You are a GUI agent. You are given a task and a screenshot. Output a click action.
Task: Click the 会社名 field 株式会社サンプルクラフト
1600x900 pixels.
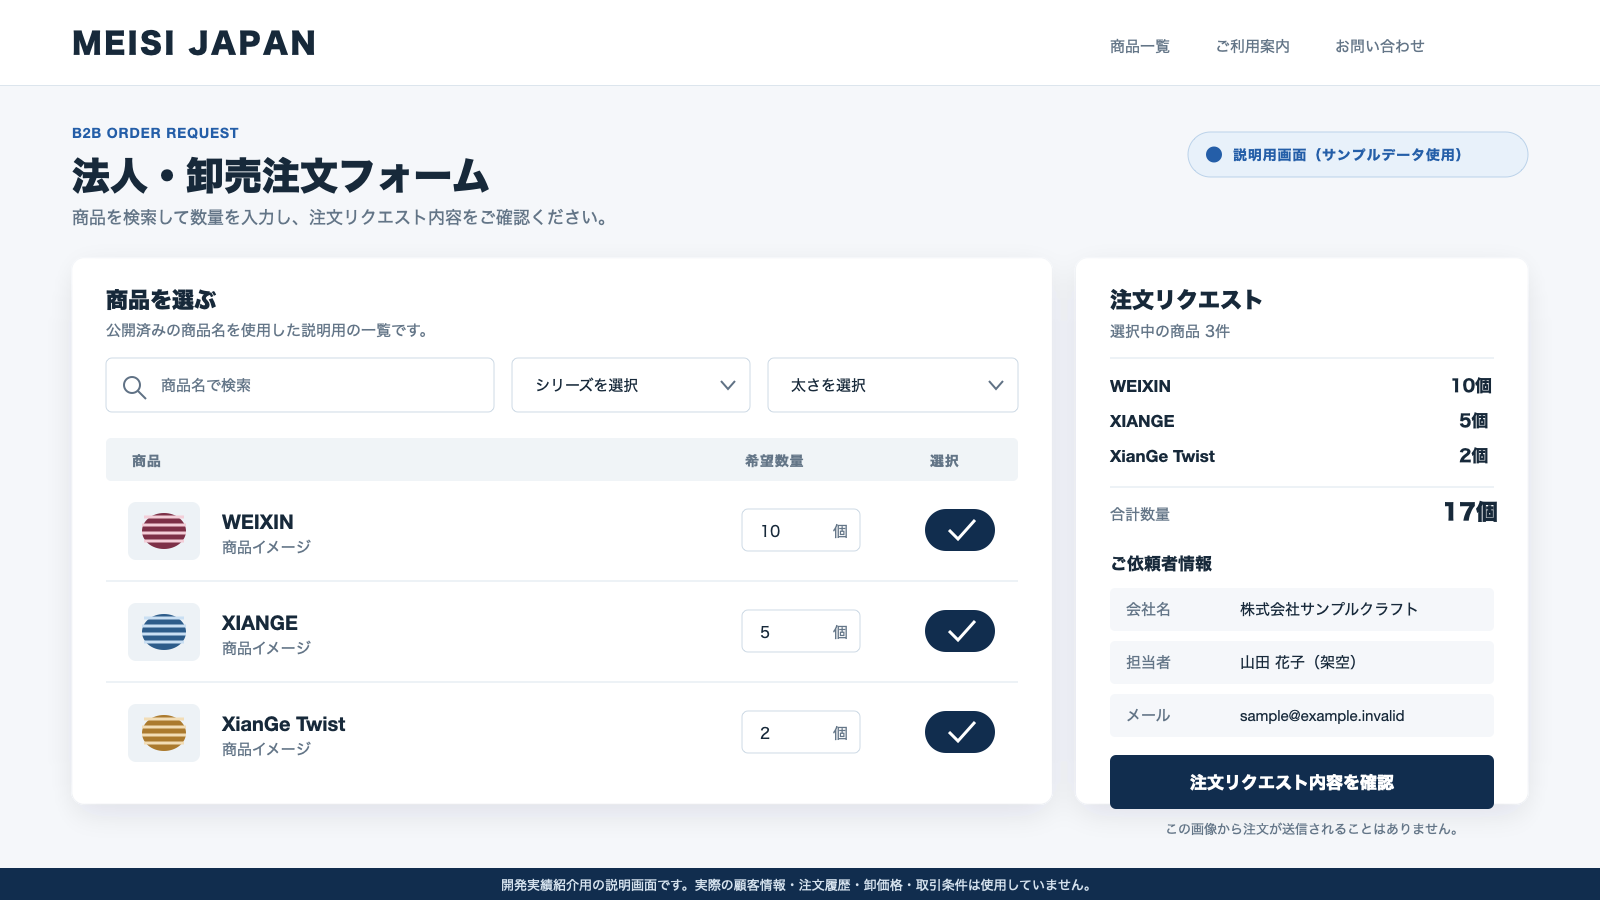pyautogui.click(x=1302, y=609)
